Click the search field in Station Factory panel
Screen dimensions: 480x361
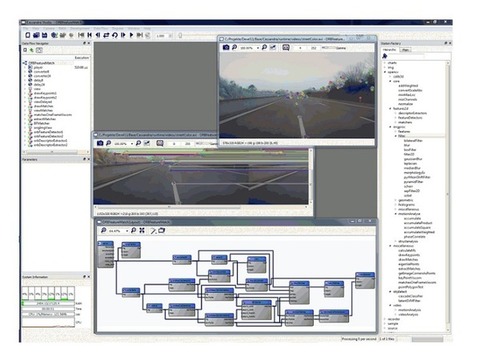406,56
